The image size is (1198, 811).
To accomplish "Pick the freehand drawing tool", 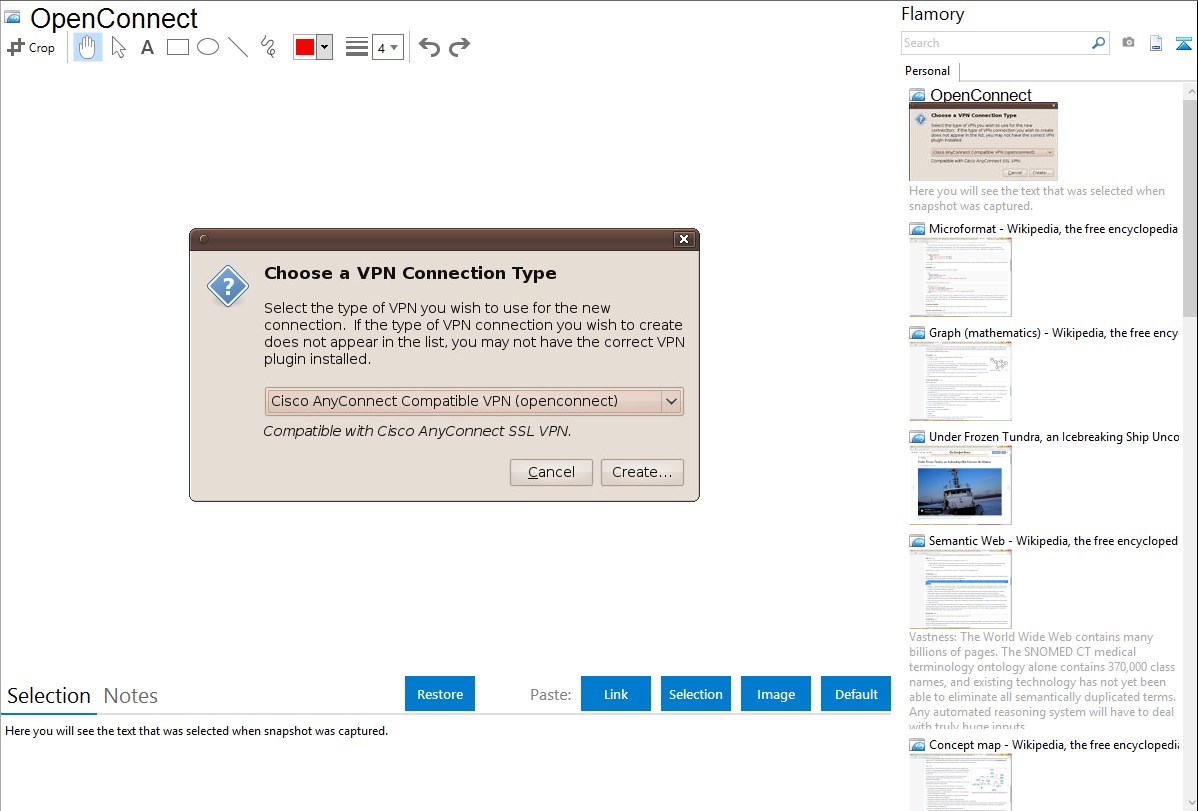I will coord(268,47).
